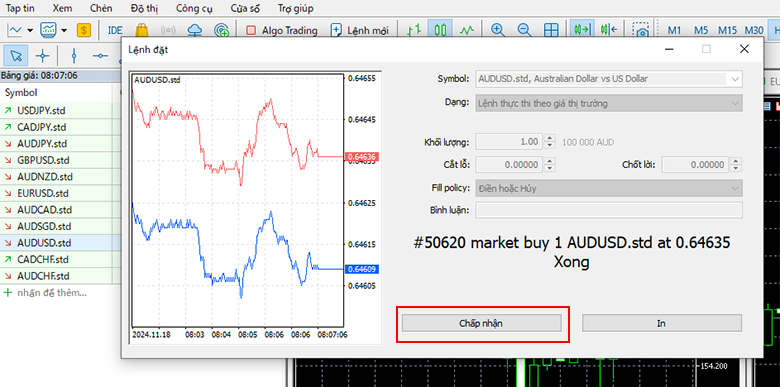Screen dimensions: 780x387
Task: Click the Bình luận comment field
Action: point(609,210)
